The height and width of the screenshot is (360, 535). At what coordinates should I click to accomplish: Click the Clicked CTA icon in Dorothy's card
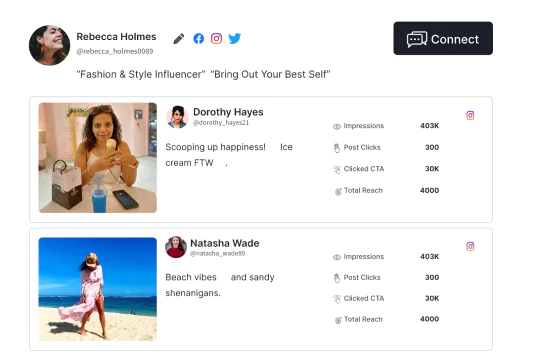(337, 170)
